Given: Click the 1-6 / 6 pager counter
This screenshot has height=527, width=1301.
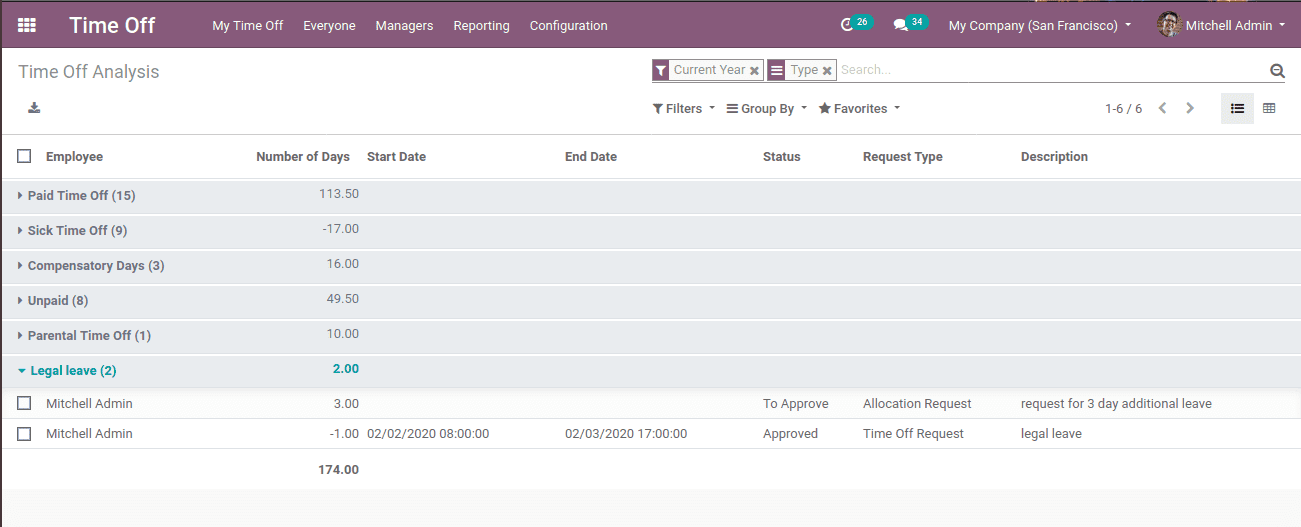Looking at the screenshot, I should point(1123,108).
